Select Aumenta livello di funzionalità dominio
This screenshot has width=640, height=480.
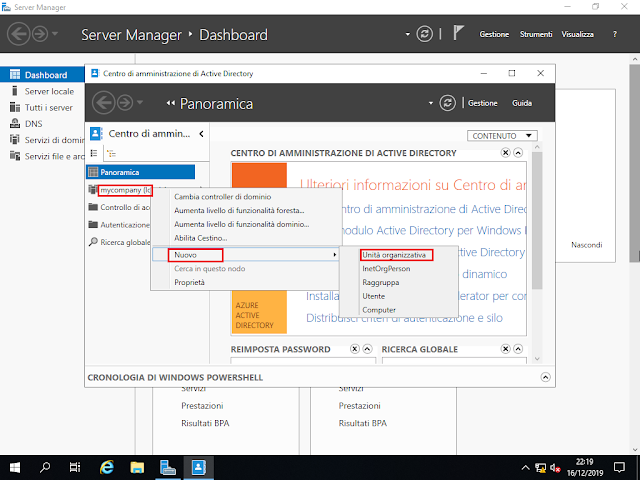coord(242,224)
